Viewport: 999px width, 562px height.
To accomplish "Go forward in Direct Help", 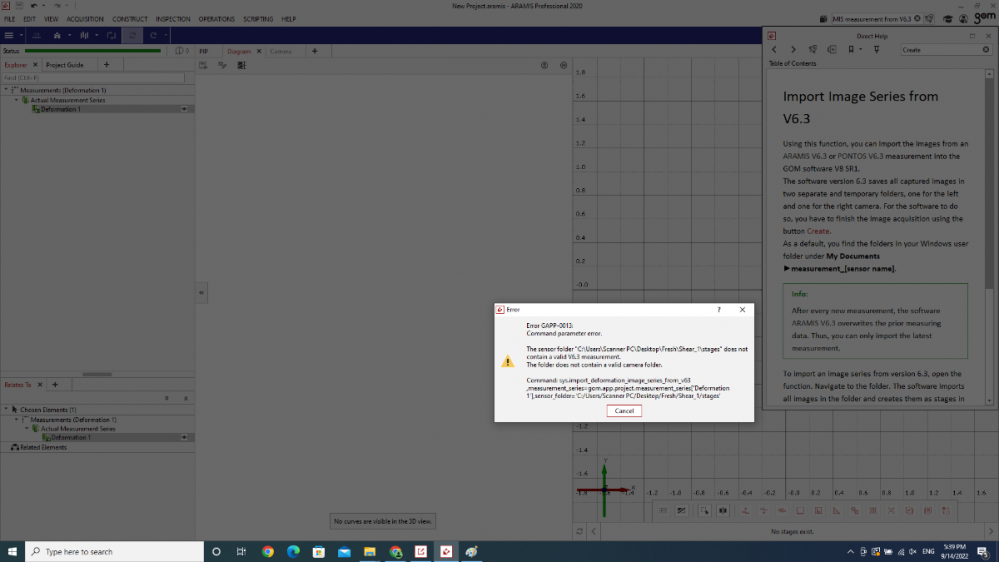I will pyautogui.click(x=793, y=50).
